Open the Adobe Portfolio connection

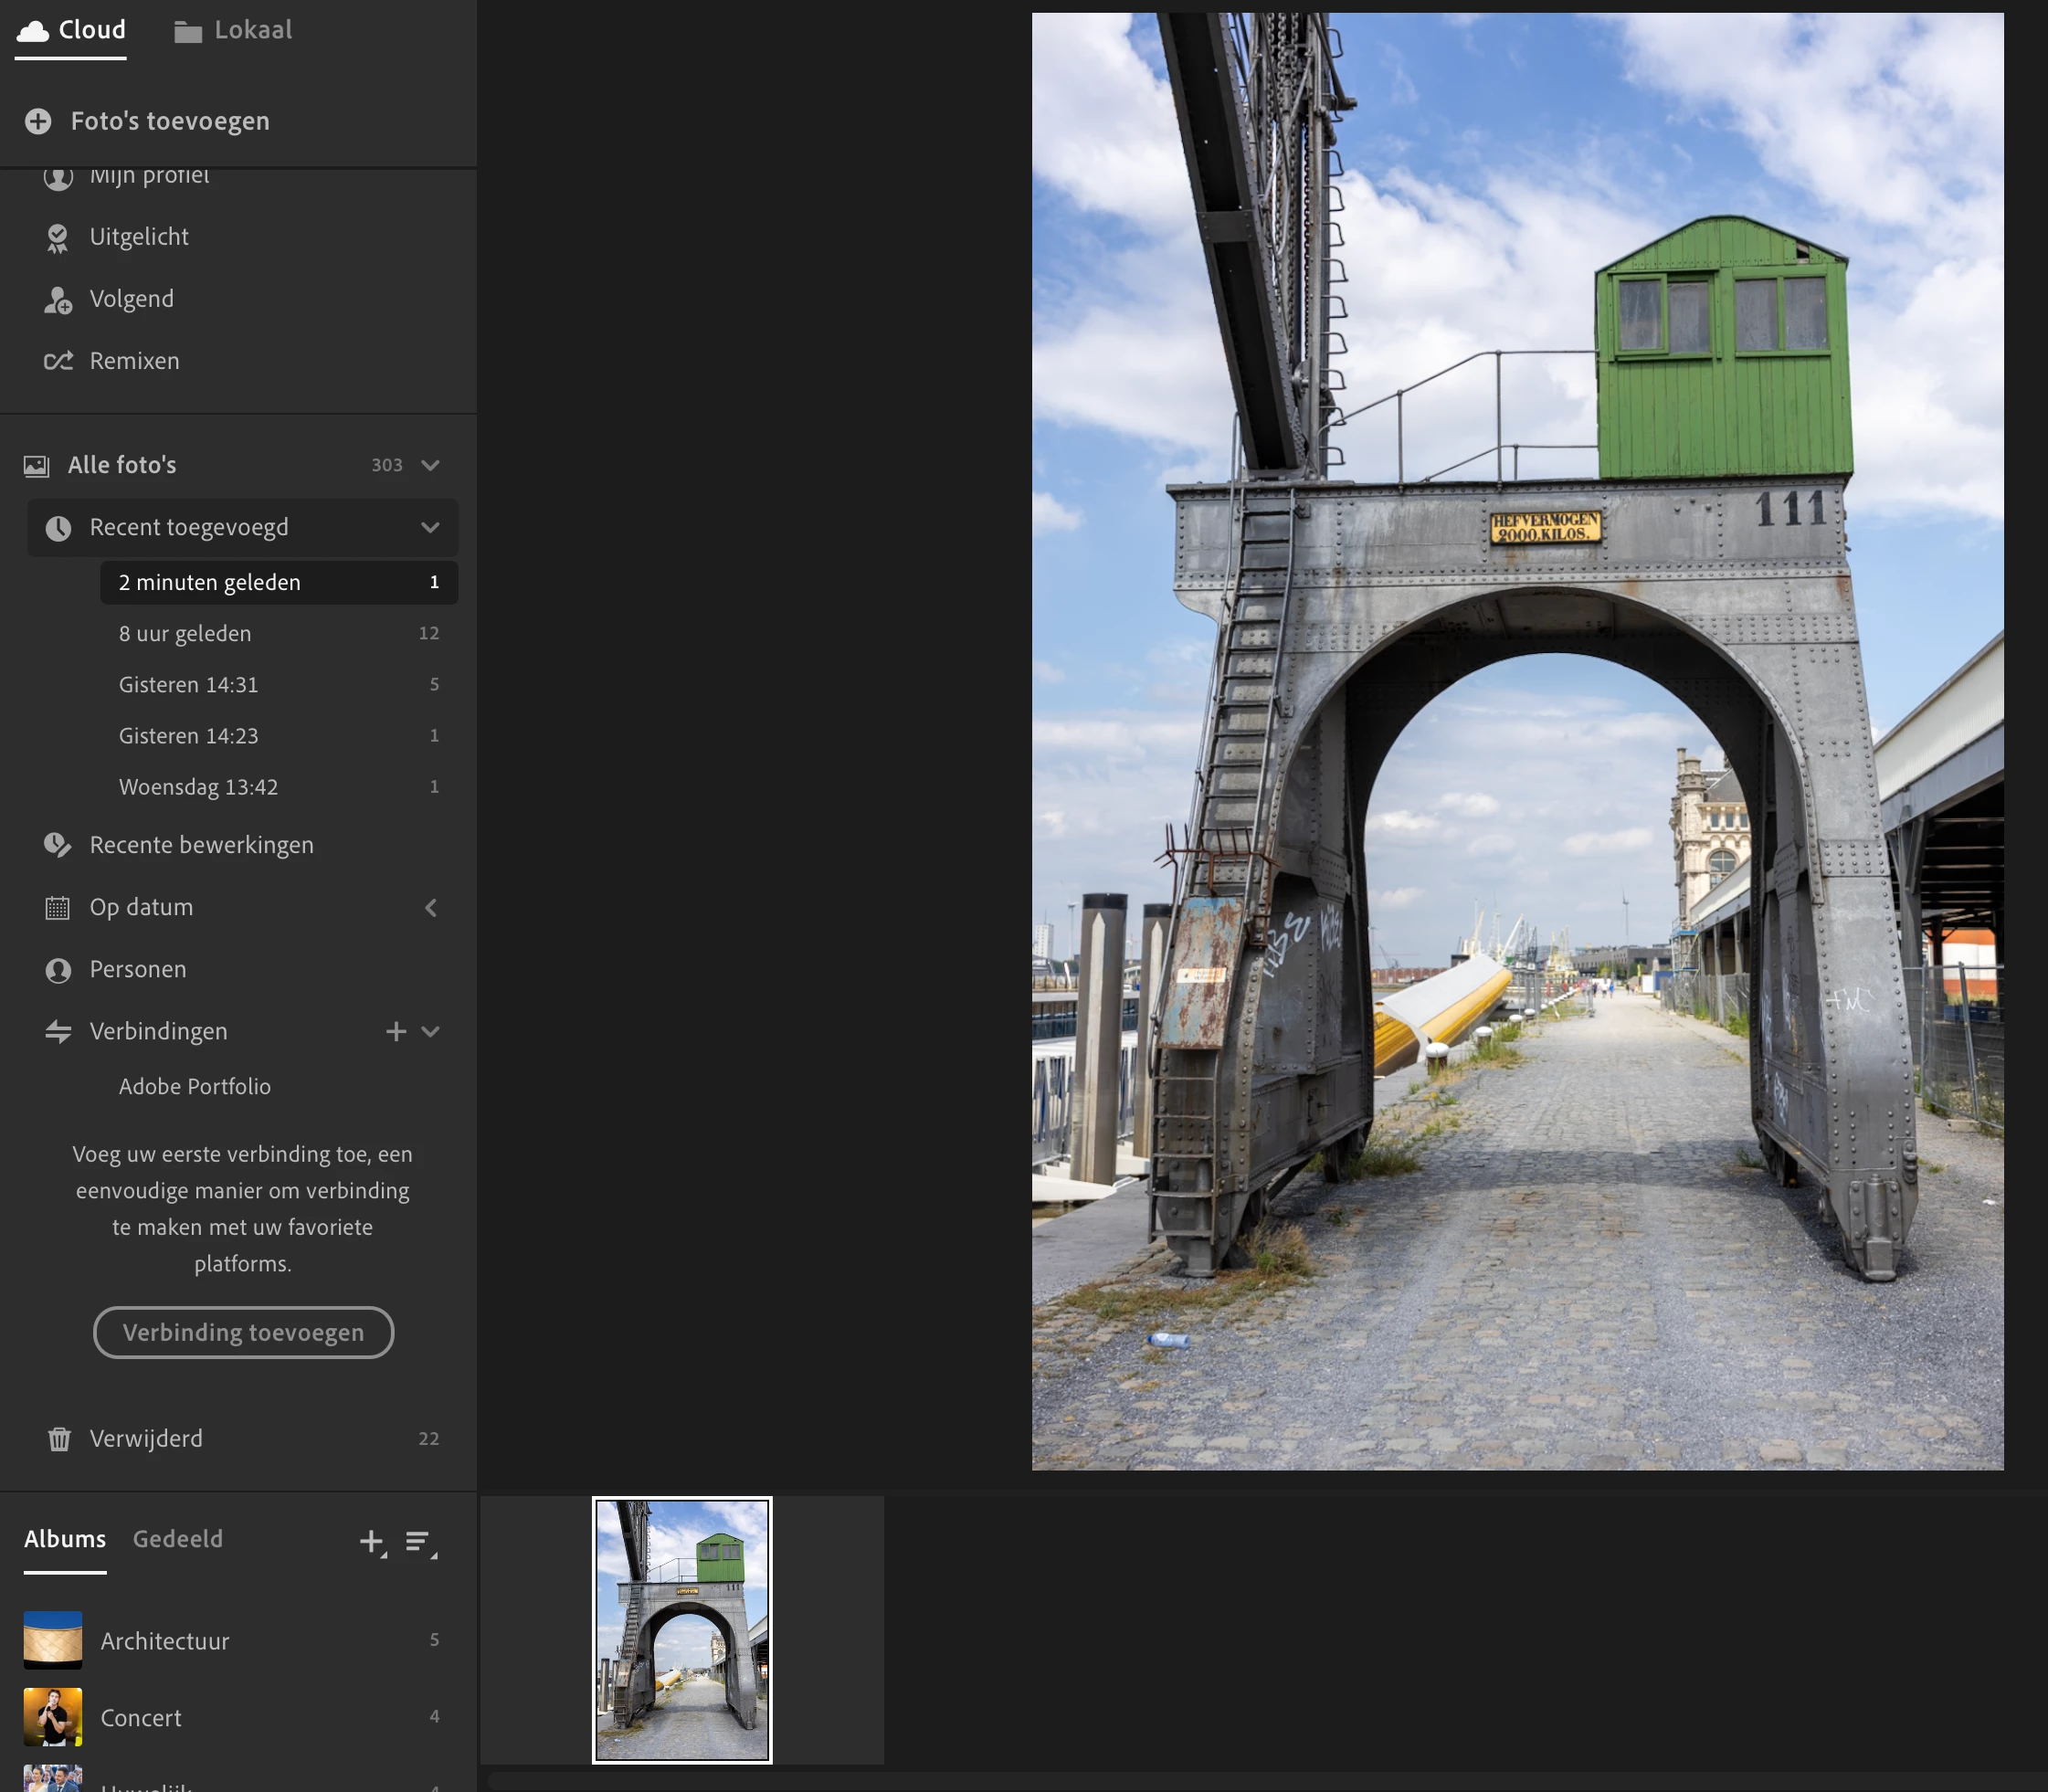click(195, 1086)
